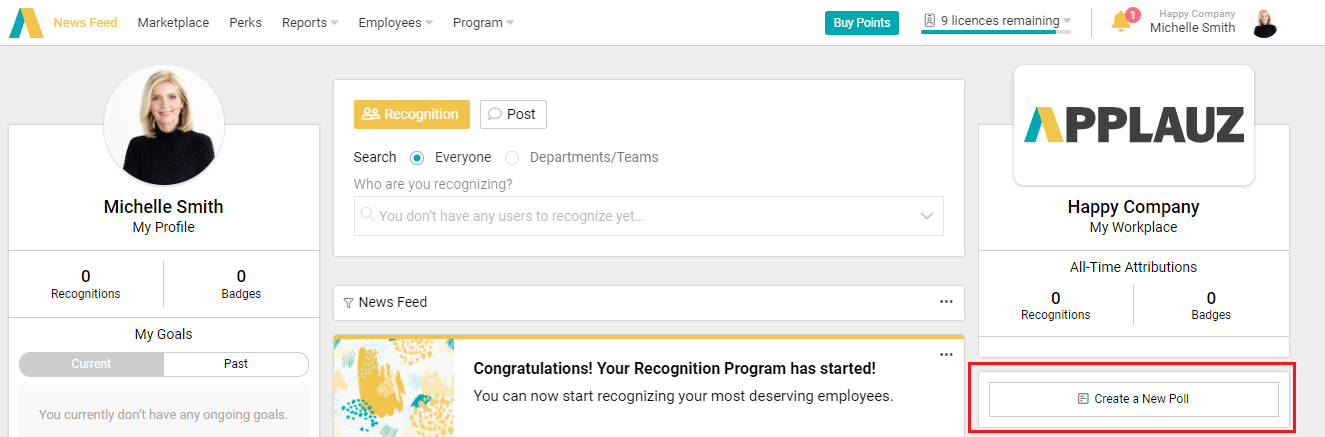Viewport: 1325px width, 437px height.
Task: Click the News Feed filter icon
Action: tap(348, 302)
